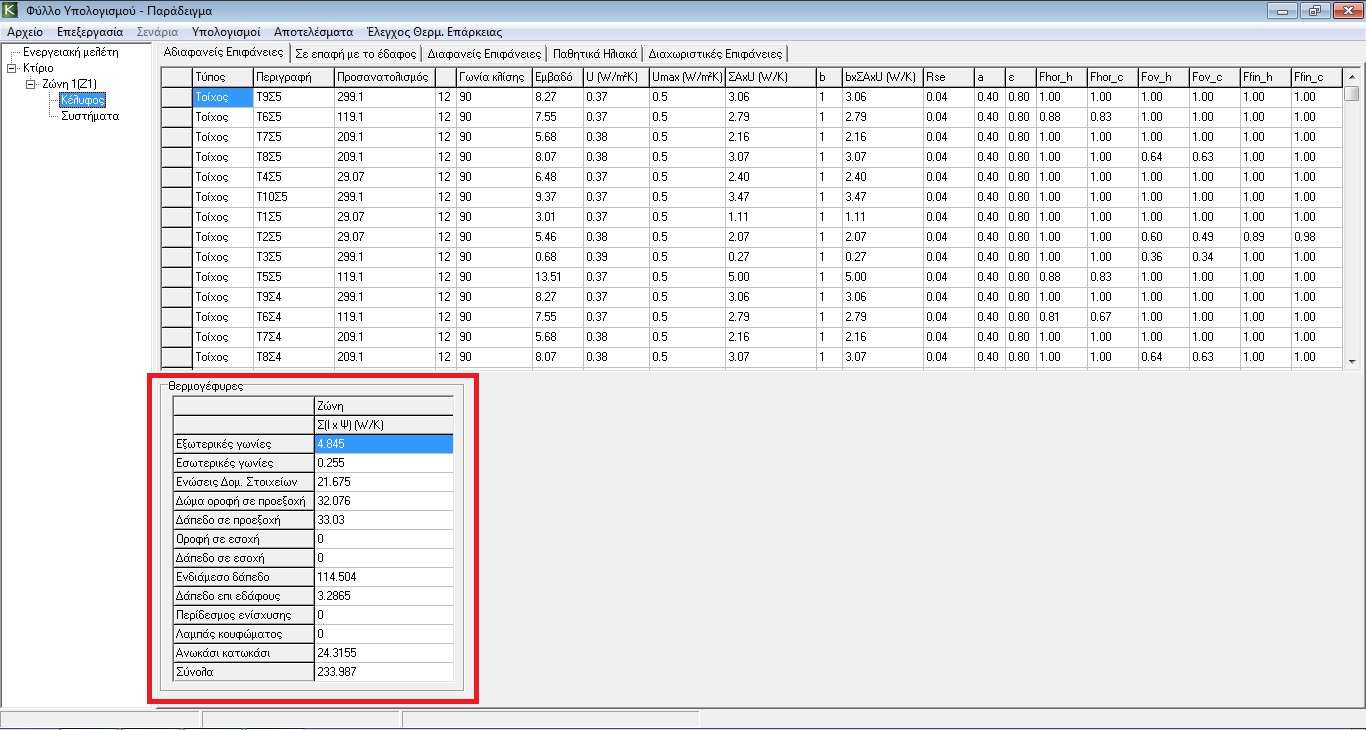Click the ΣΑxU (W/K) column header
This screenshot has width=1366, height=730.
770,77
